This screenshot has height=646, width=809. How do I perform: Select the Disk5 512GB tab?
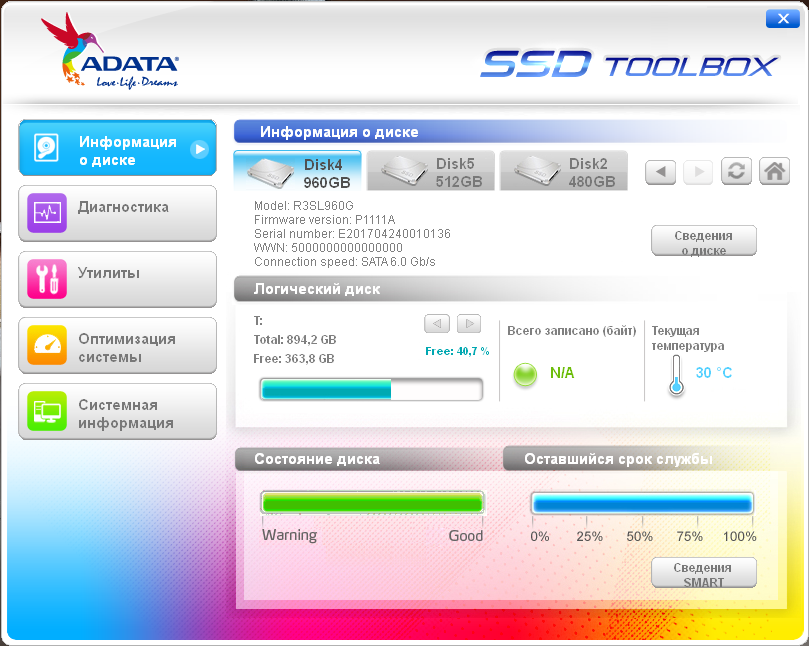(430, 171)
